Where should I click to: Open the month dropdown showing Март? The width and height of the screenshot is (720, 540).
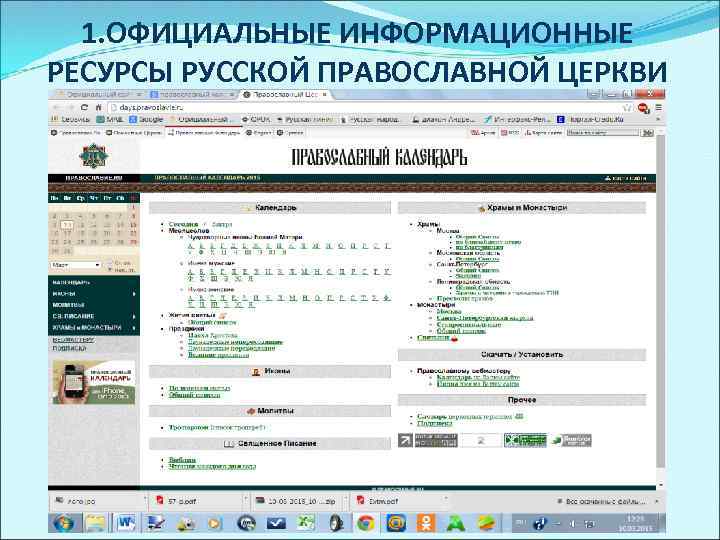click(75, 265)
